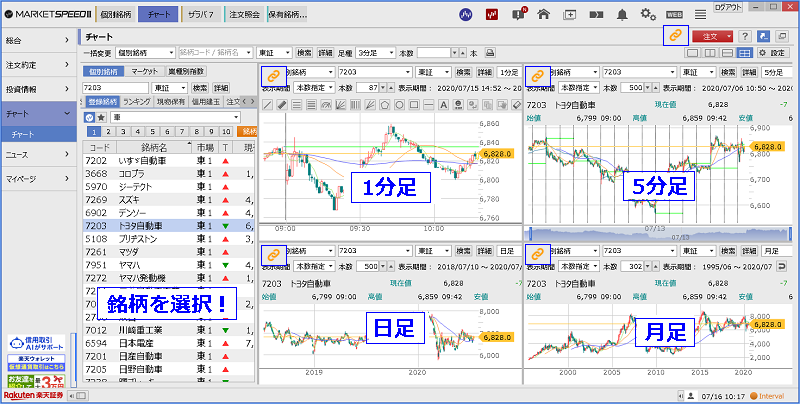Open the 一括変更 個別銘柄 dropdown
This screenshot has height=404, width=800.
coord(145,53)
